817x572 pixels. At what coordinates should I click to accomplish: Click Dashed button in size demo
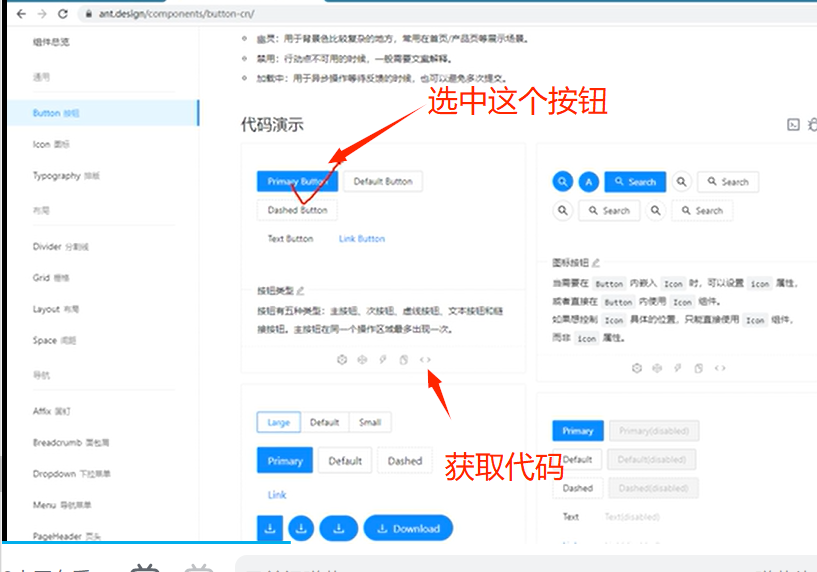pyautogui.click(x=405, y=461)
